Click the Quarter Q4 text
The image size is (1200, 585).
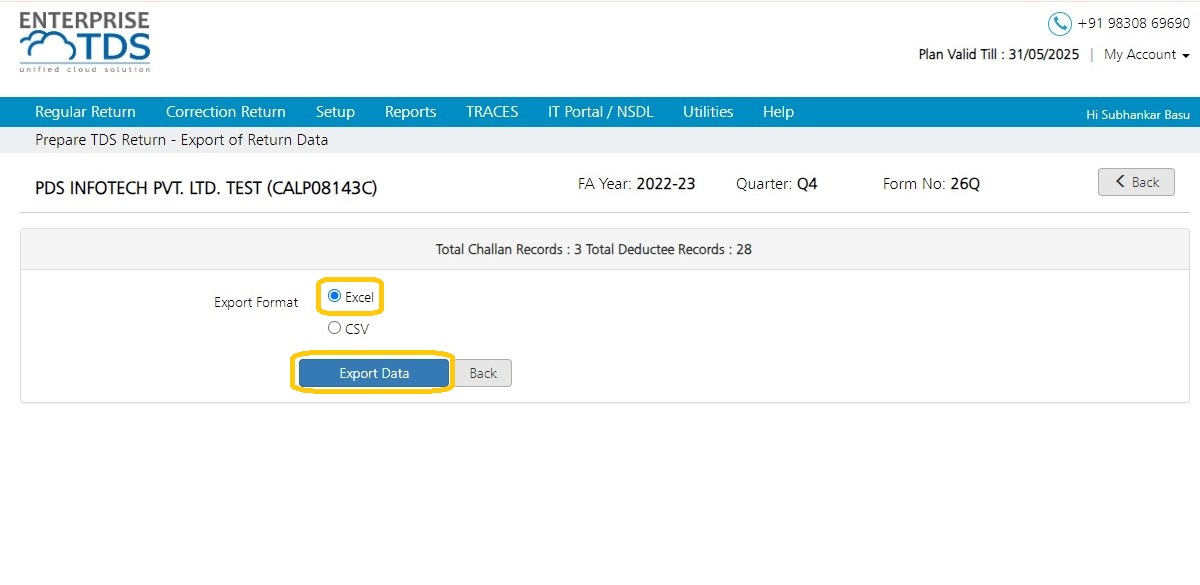click(x=776, y=184)
